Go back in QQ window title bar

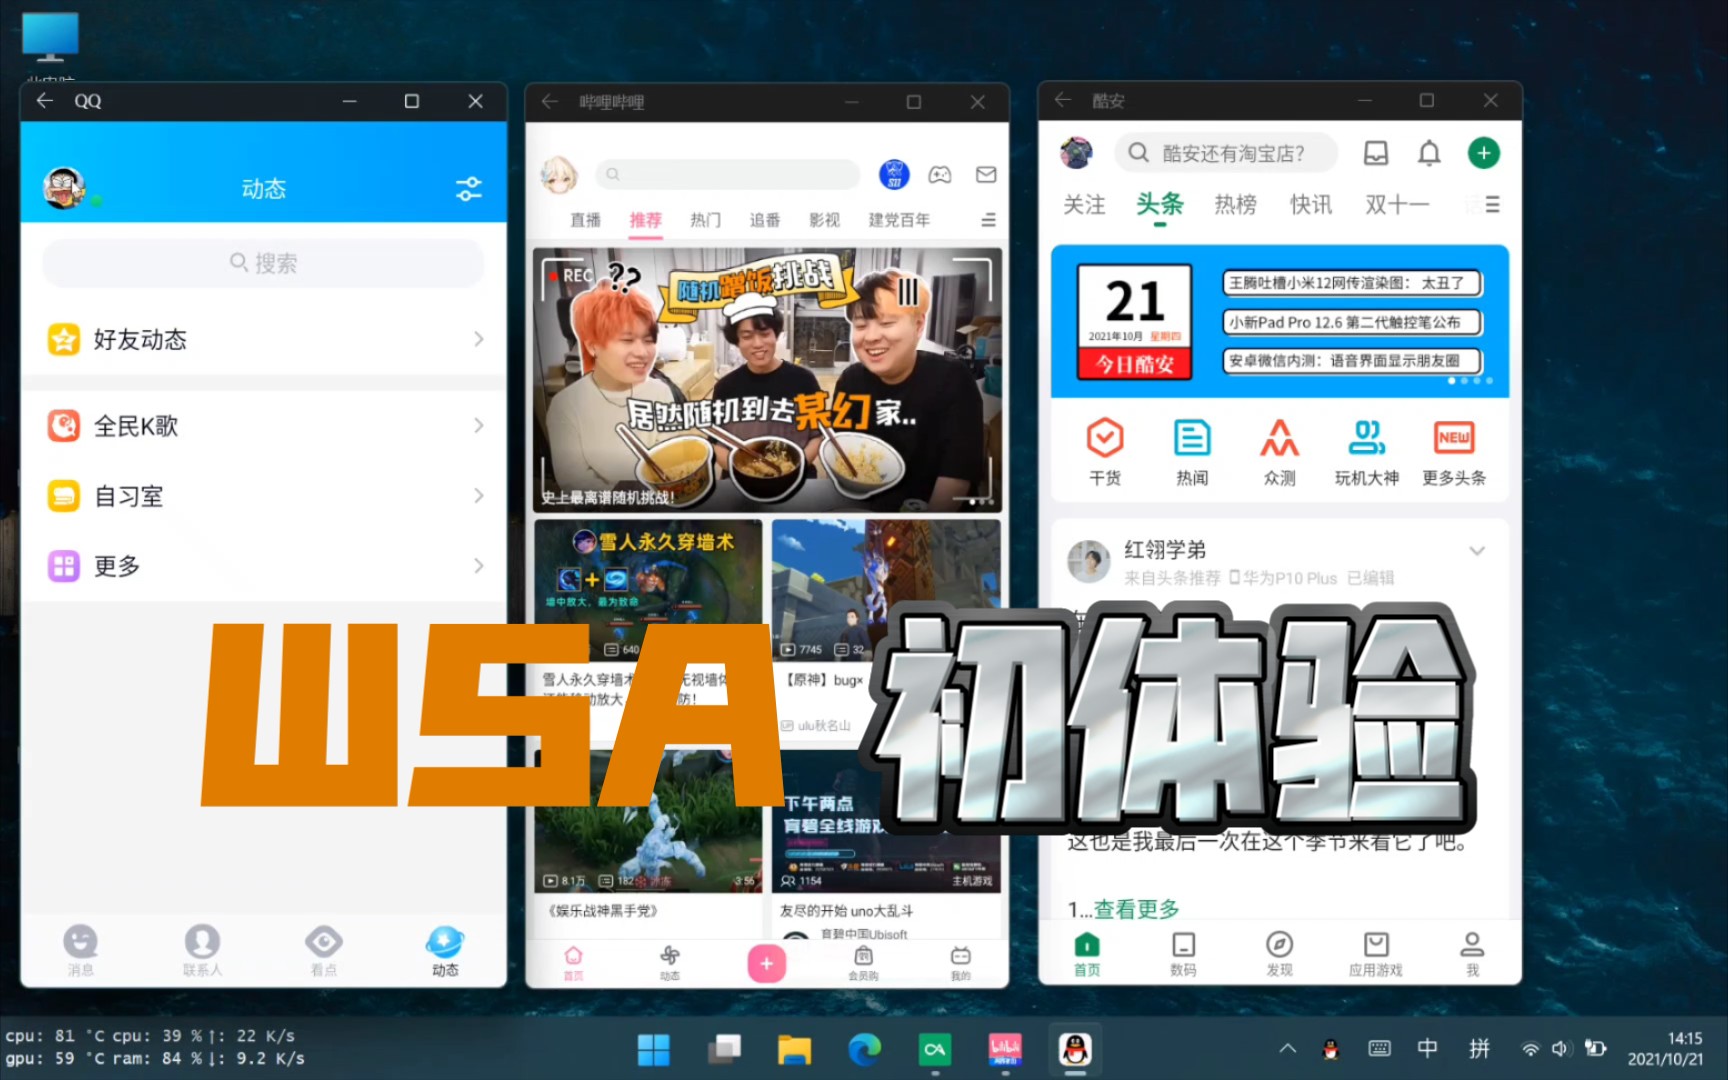click(45, 100)
